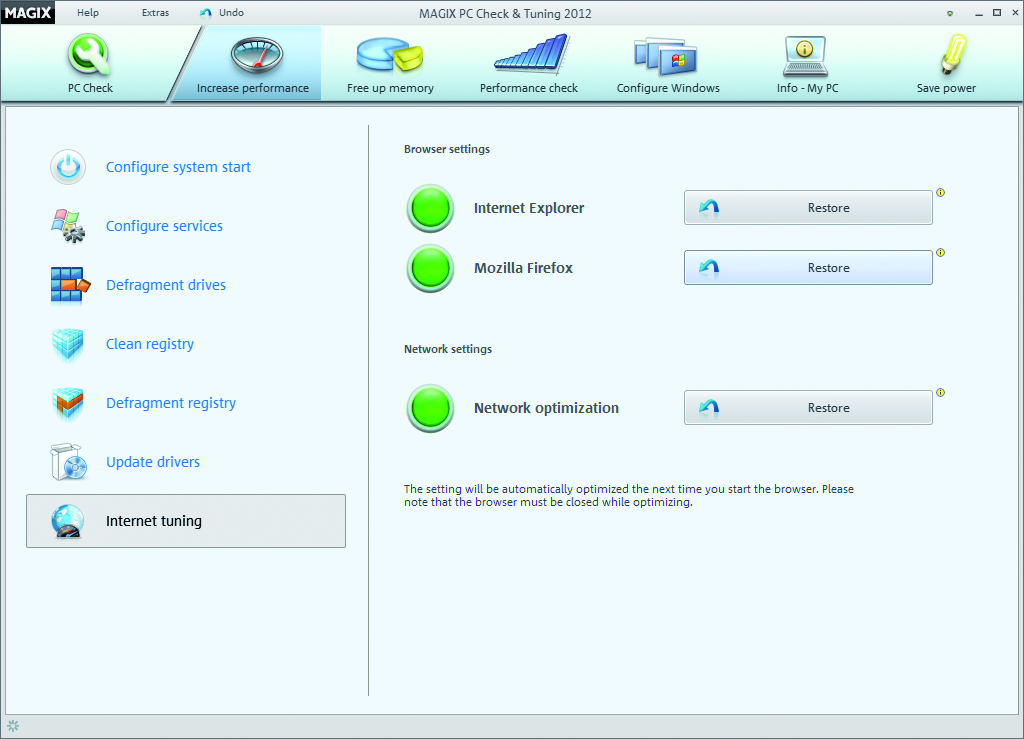1024x739 pixels.
Task: Select the Internet tuning sidebar entry
Action: (186, 521)
